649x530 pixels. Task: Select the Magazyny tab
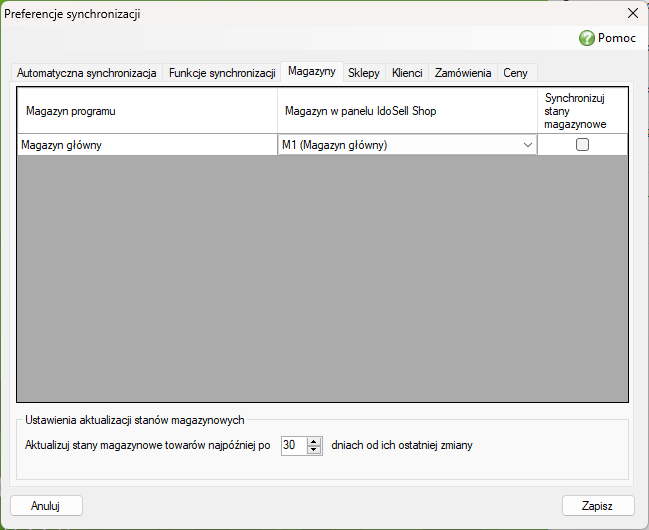(x=312, y=71)
